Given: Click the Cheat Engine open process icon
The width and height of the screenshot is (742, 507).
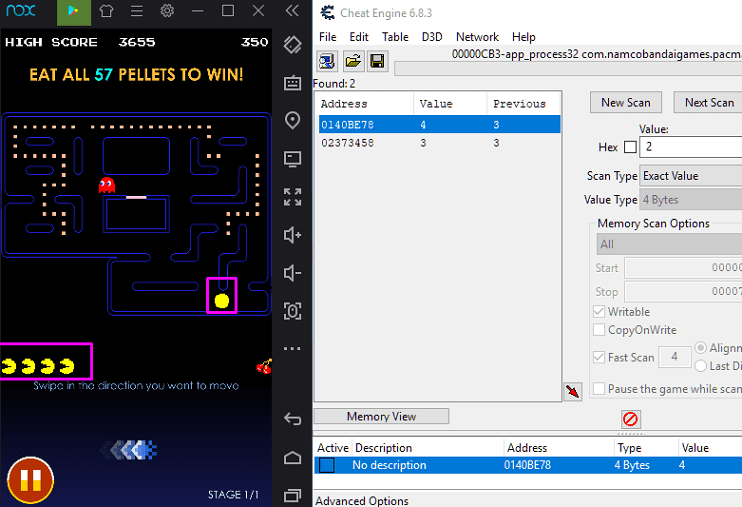Looking at the screenshot, I should point(327,61).
